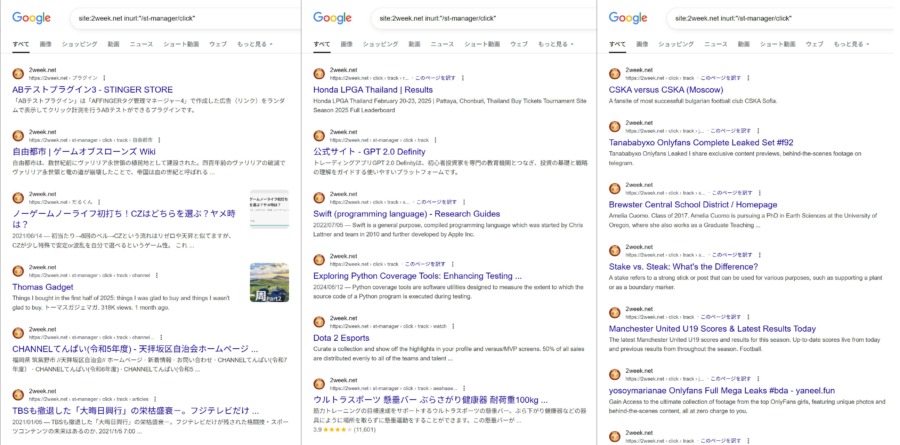Open the 自由都市 | ゲームオブスローンズ Wiki result

(84, 152)
